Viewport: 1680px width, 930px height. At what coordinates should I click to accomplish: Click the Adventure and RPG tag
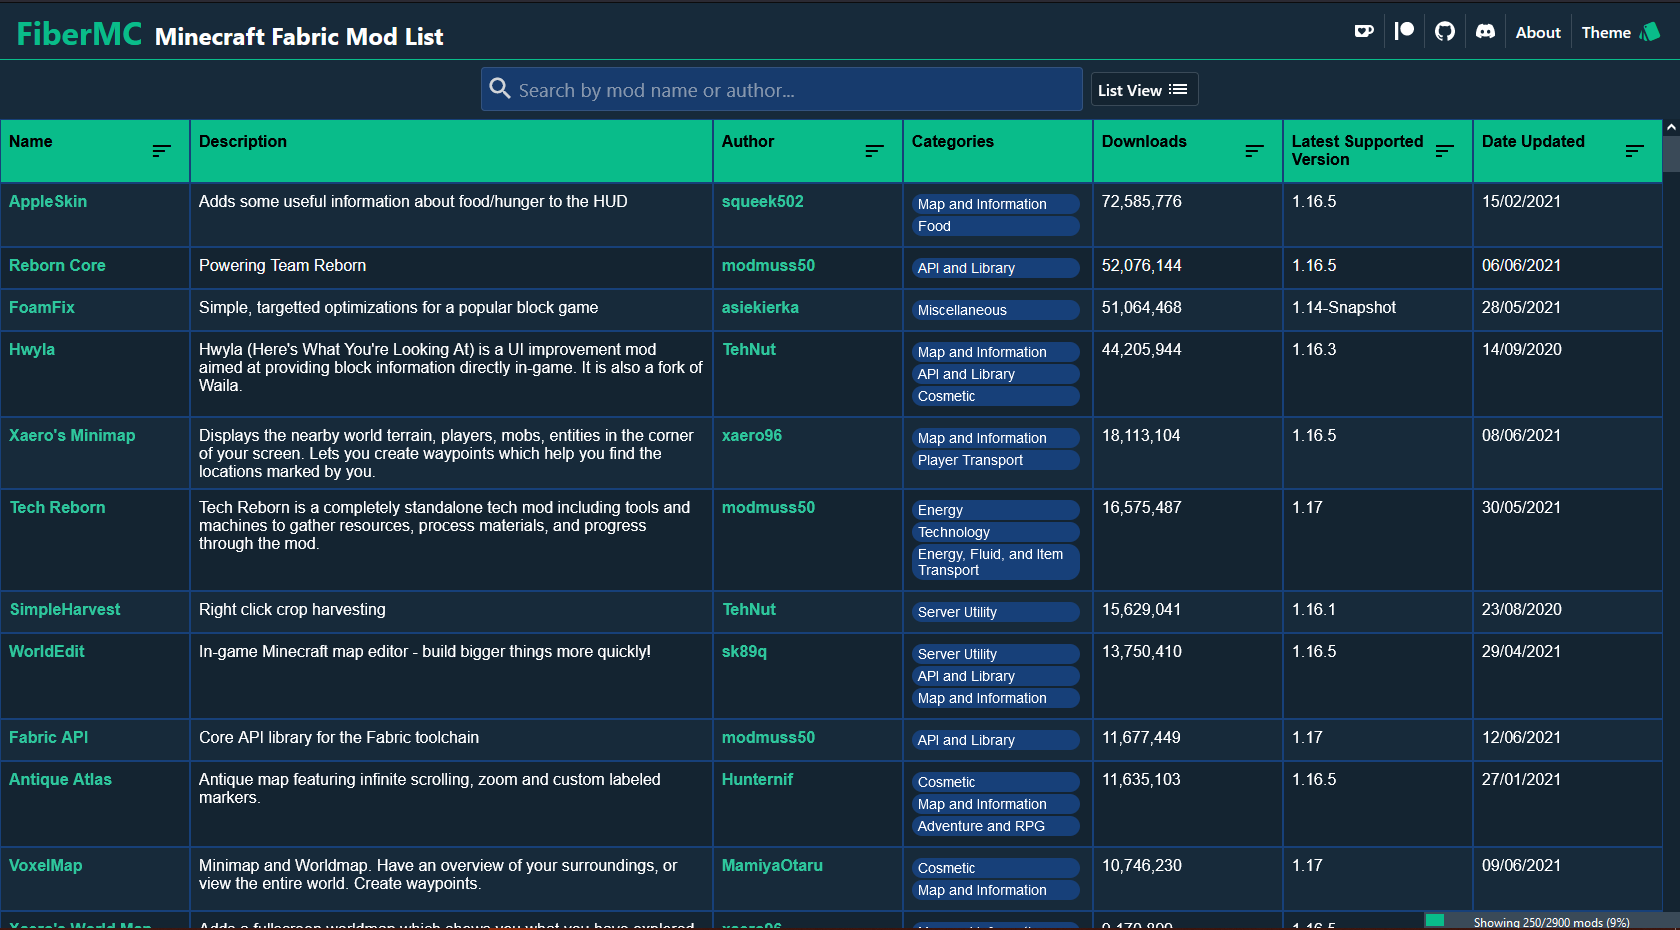pyautogui.click(x=995, y=826)
